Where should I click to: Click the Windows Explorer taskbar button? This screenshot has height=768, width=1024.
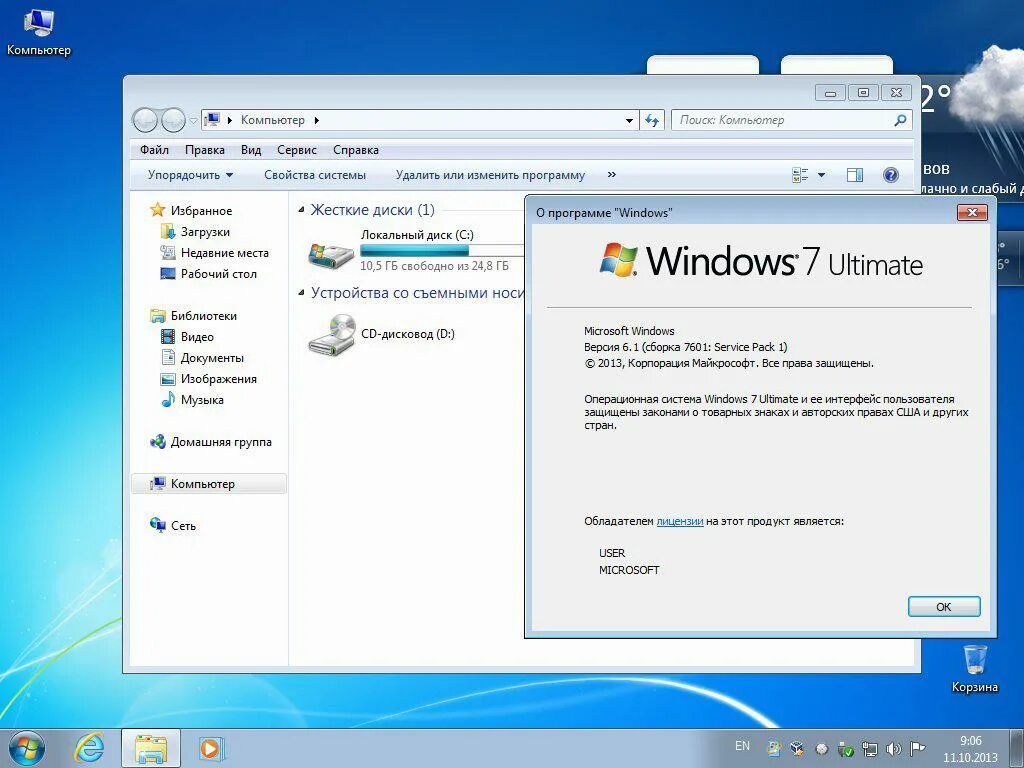pos(151,748)
